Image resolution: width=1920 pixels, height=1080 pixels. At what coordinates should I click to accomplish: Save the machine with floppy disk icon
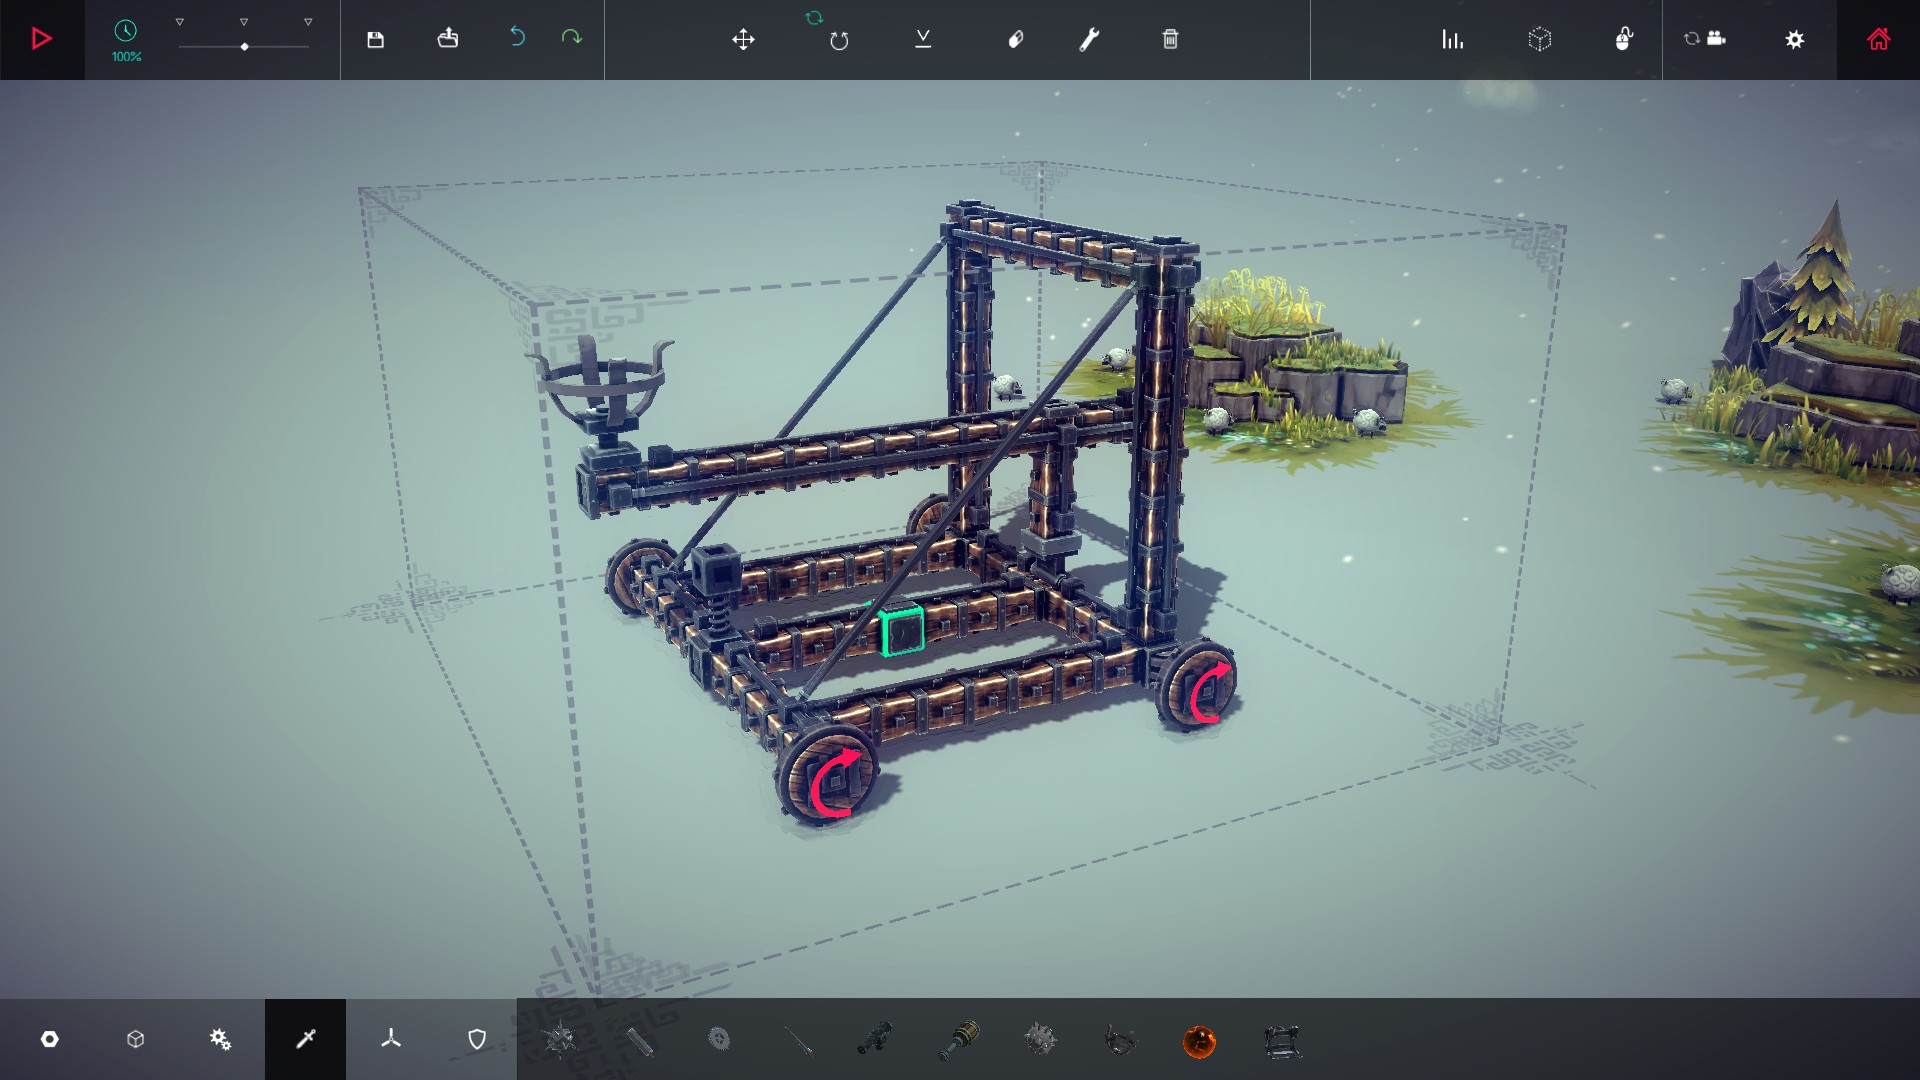(x=375, y=40)
